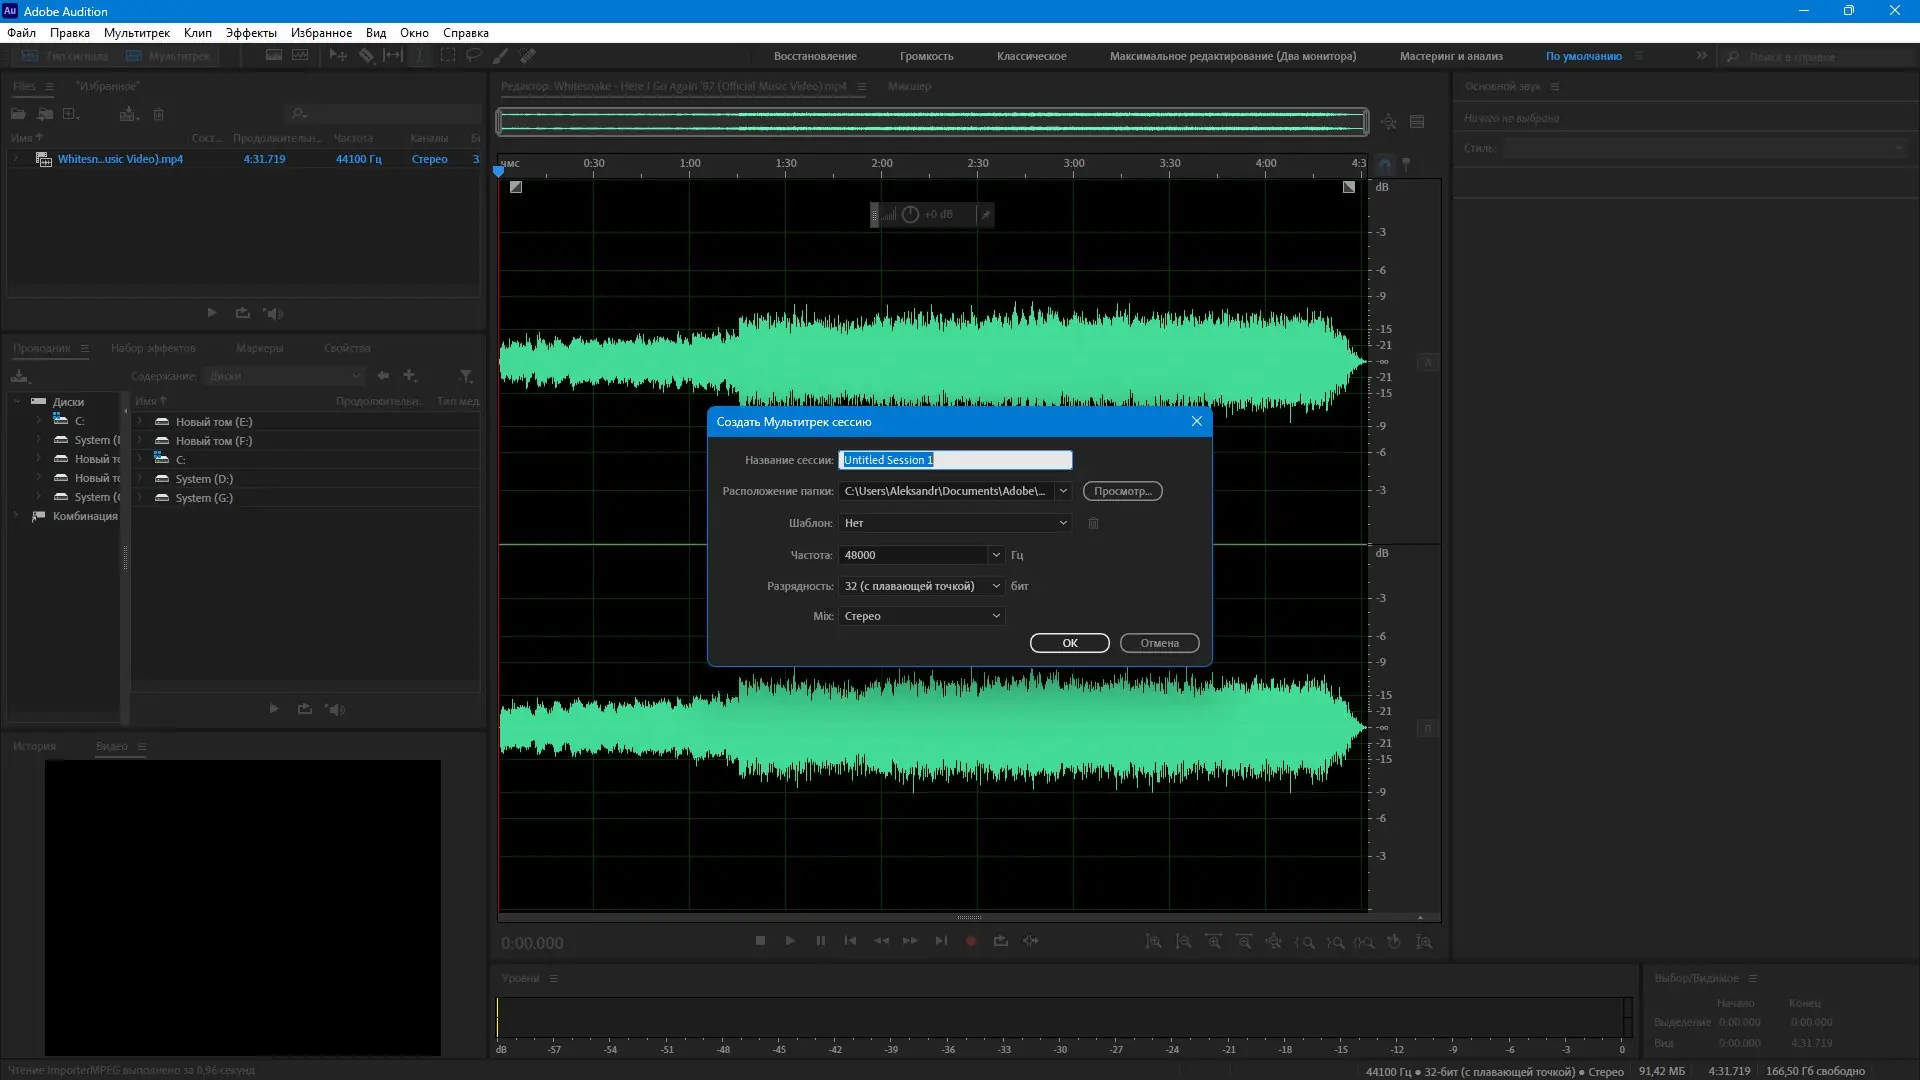The image size is (1920, 1080).
Task: Click the Record button in transport
Action: pyautogui.click(x=970, y=941)
